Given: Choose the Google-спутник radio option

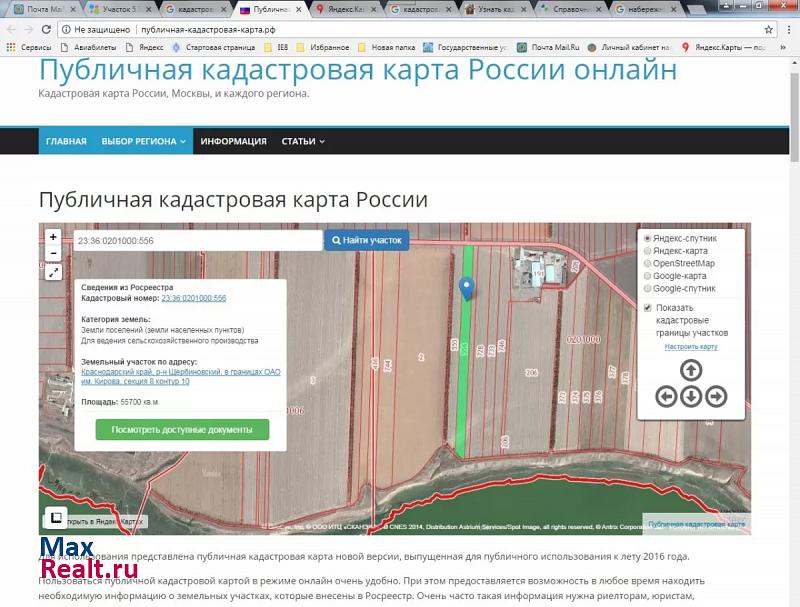Looking at the screenshot, I should pos(648,289).
